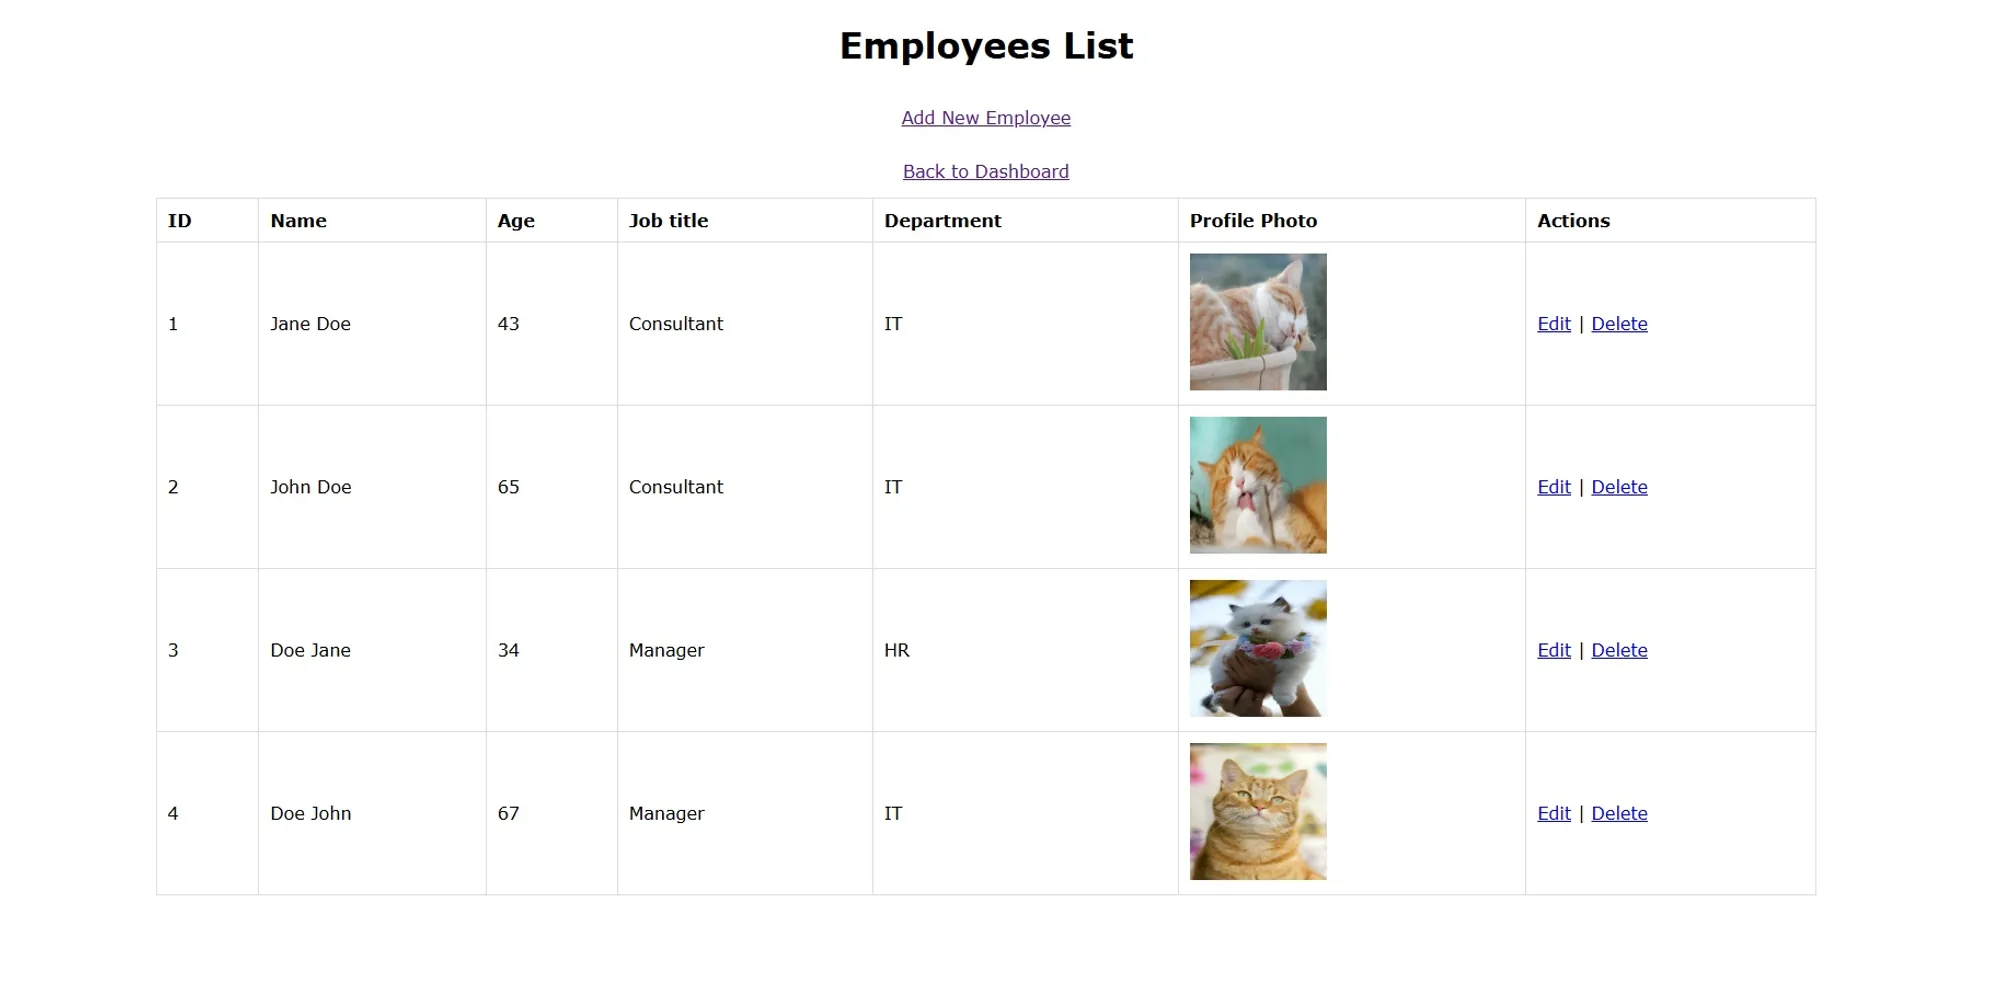Delete Doe John's employee record
This screenshot has height=1002, width=2000.
[1618, 813]
